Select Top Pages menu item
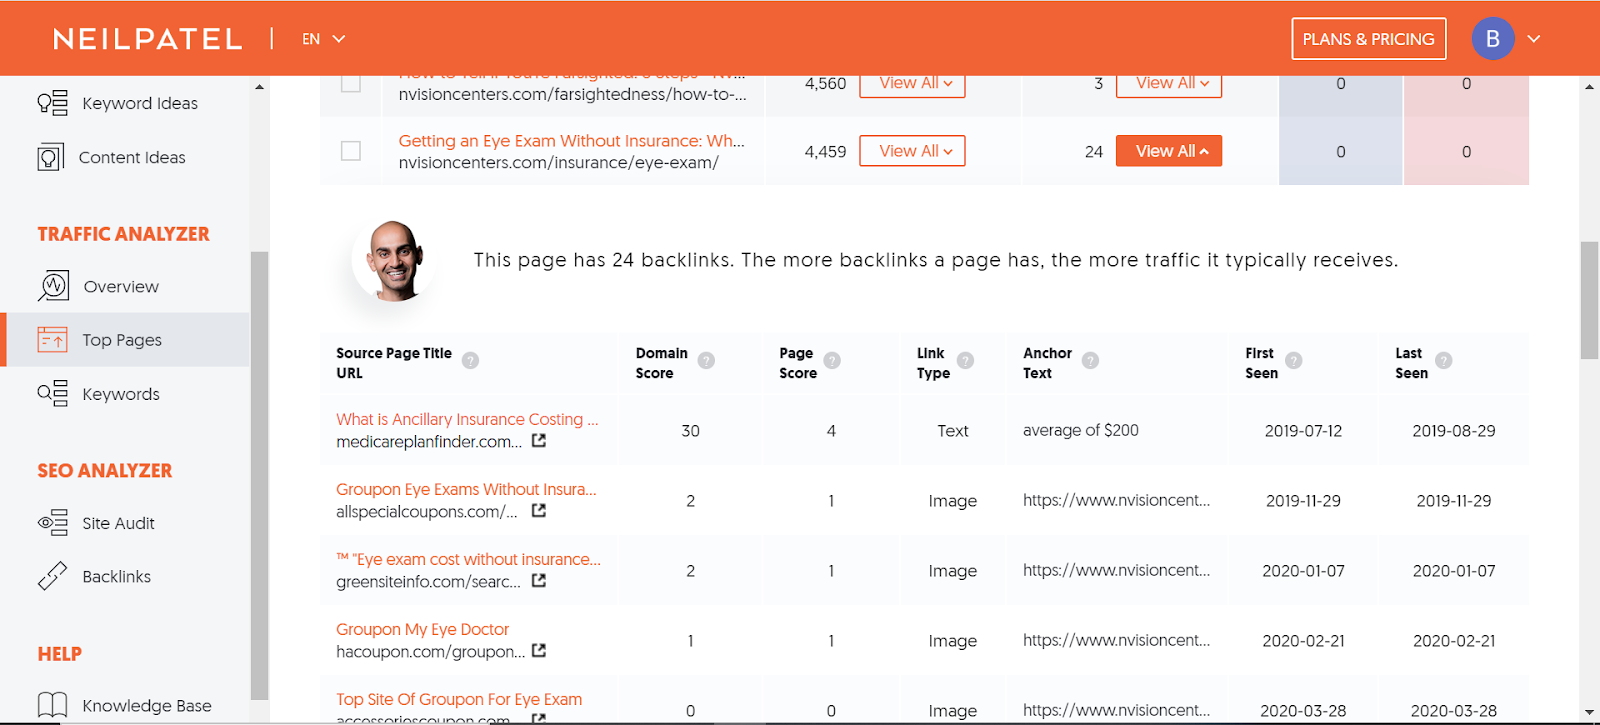Viewport: 1600px width, 725px height. pos(125,340)
